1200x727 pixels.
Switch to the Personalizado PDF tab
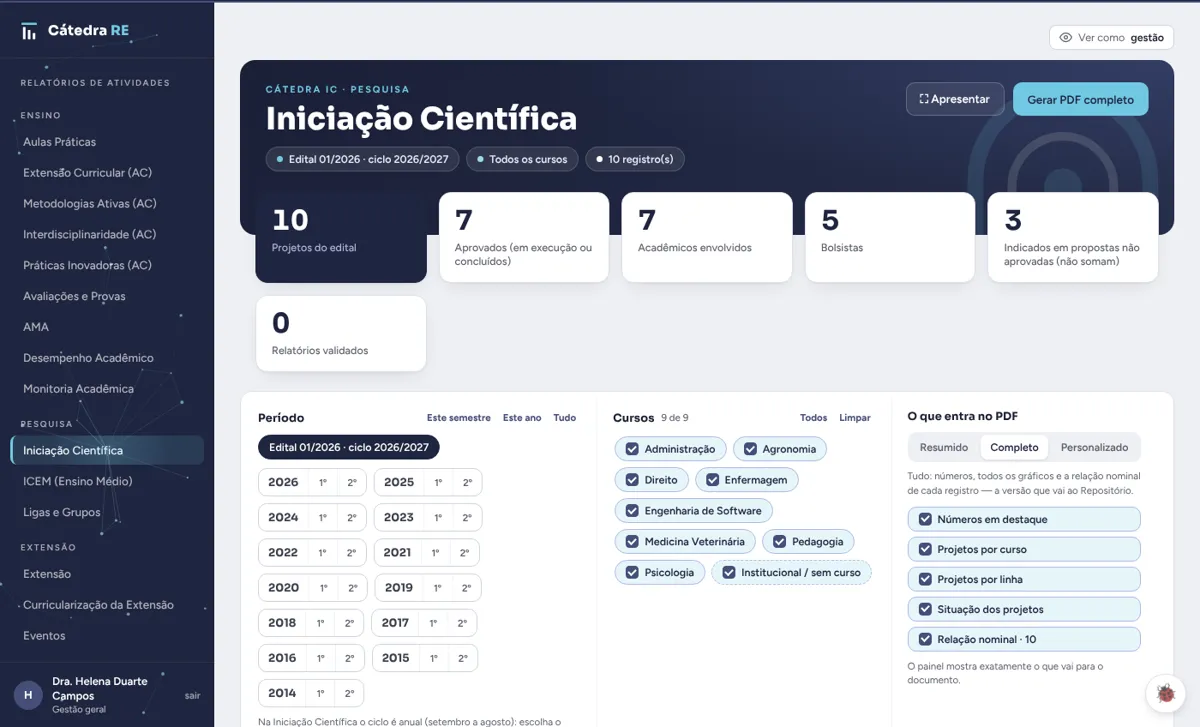(1094, 447)
